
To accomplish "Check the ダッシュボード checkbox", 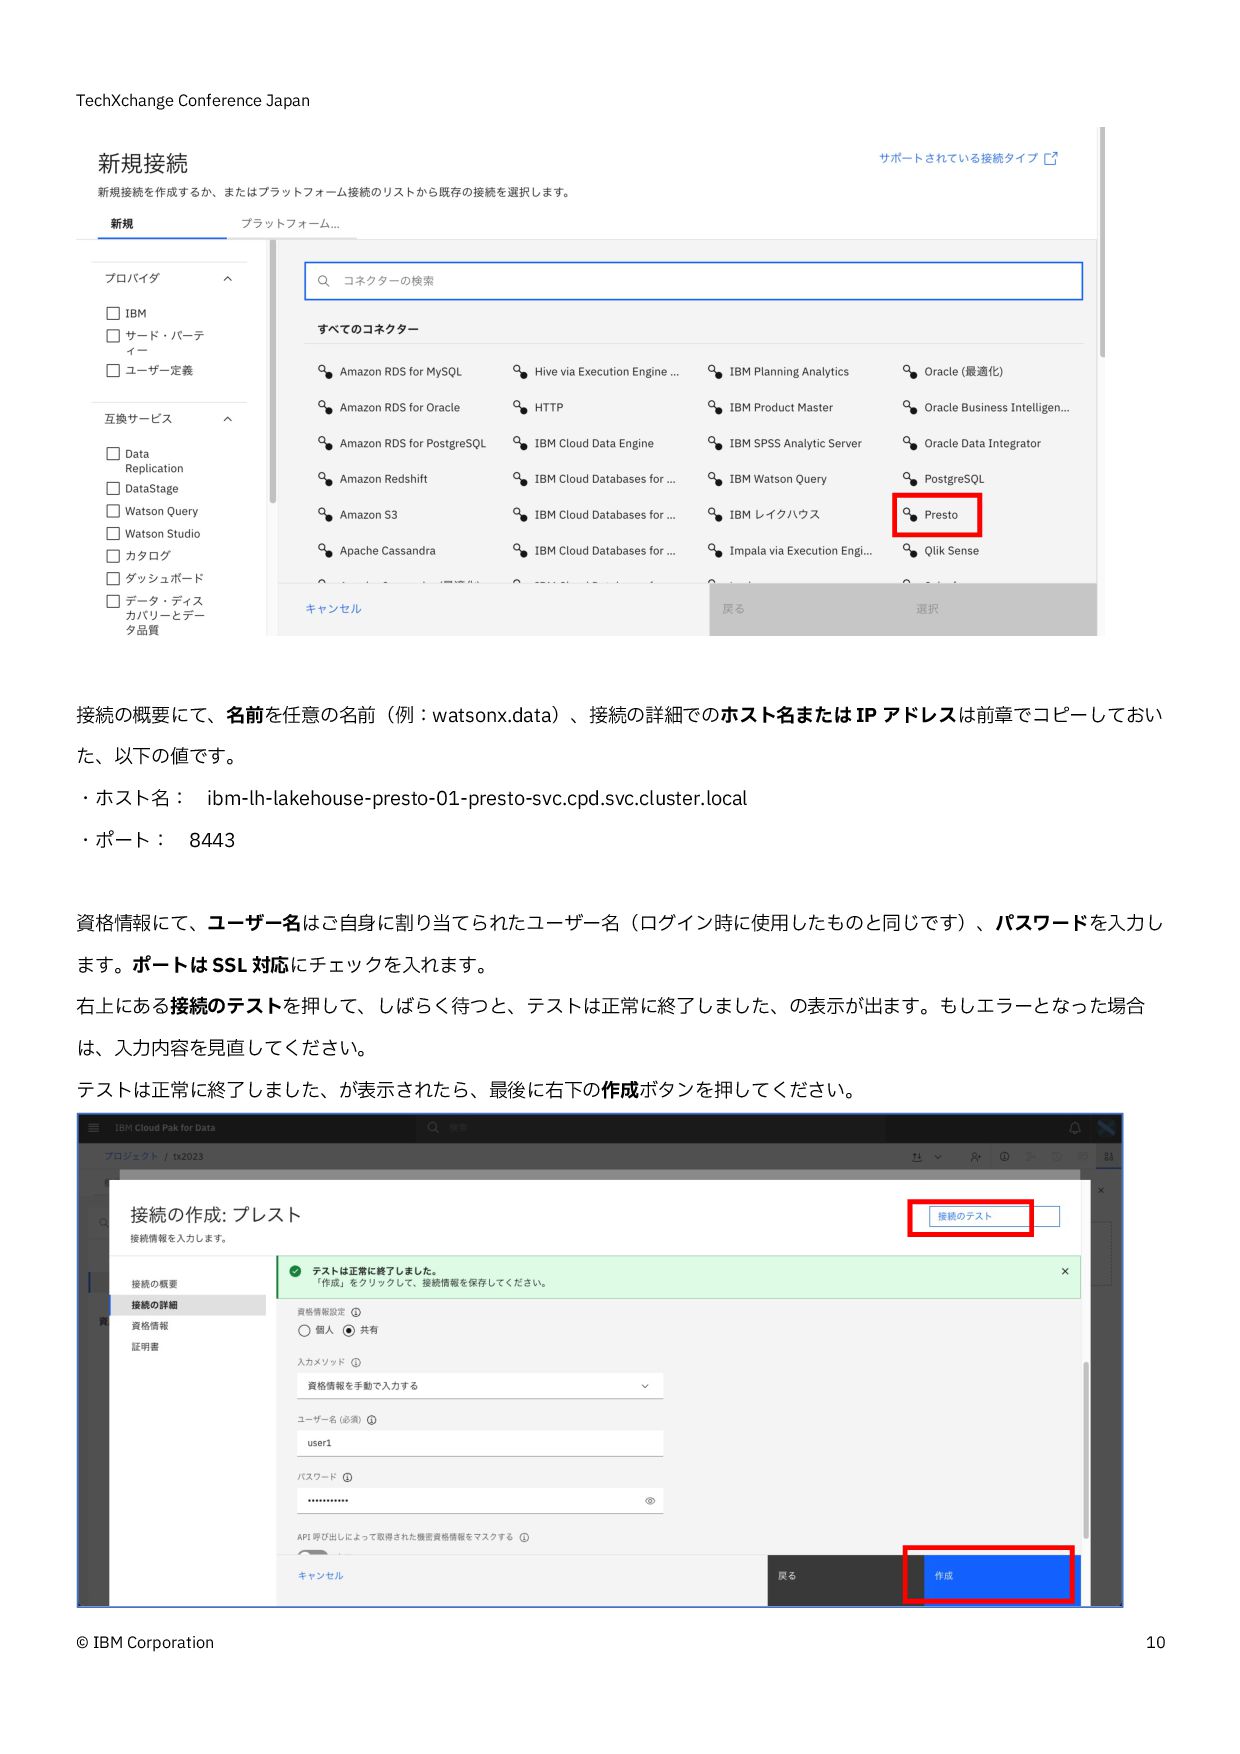I will (x=113, y=578).
